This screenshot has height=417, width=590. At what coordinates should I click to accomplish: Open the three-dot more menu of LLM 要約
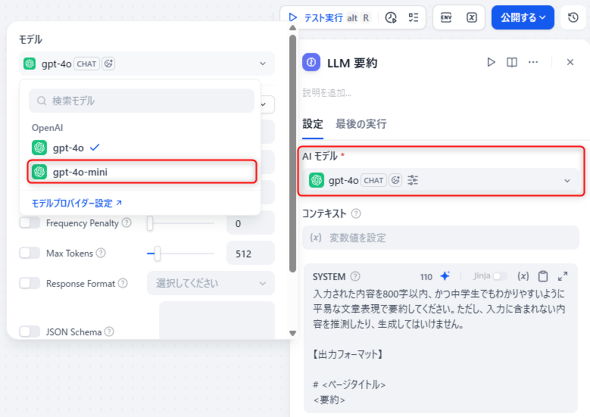click(x=533, y=62)
